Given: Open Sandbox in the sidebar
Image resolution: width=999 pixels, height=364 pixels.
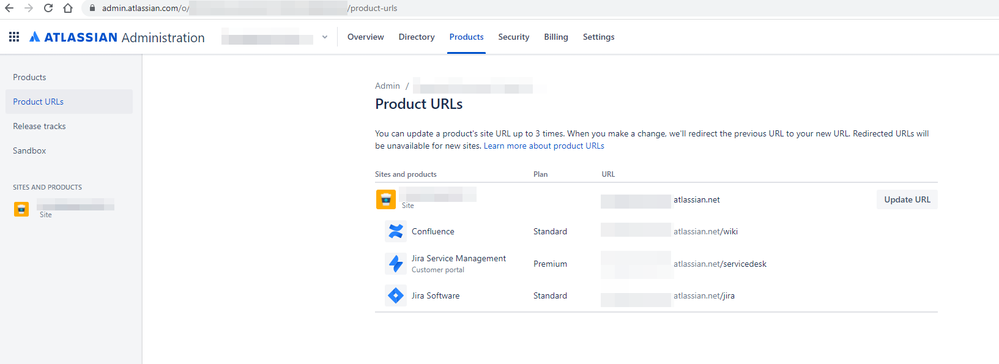Looking at the screenshot, I should (69, 150).
